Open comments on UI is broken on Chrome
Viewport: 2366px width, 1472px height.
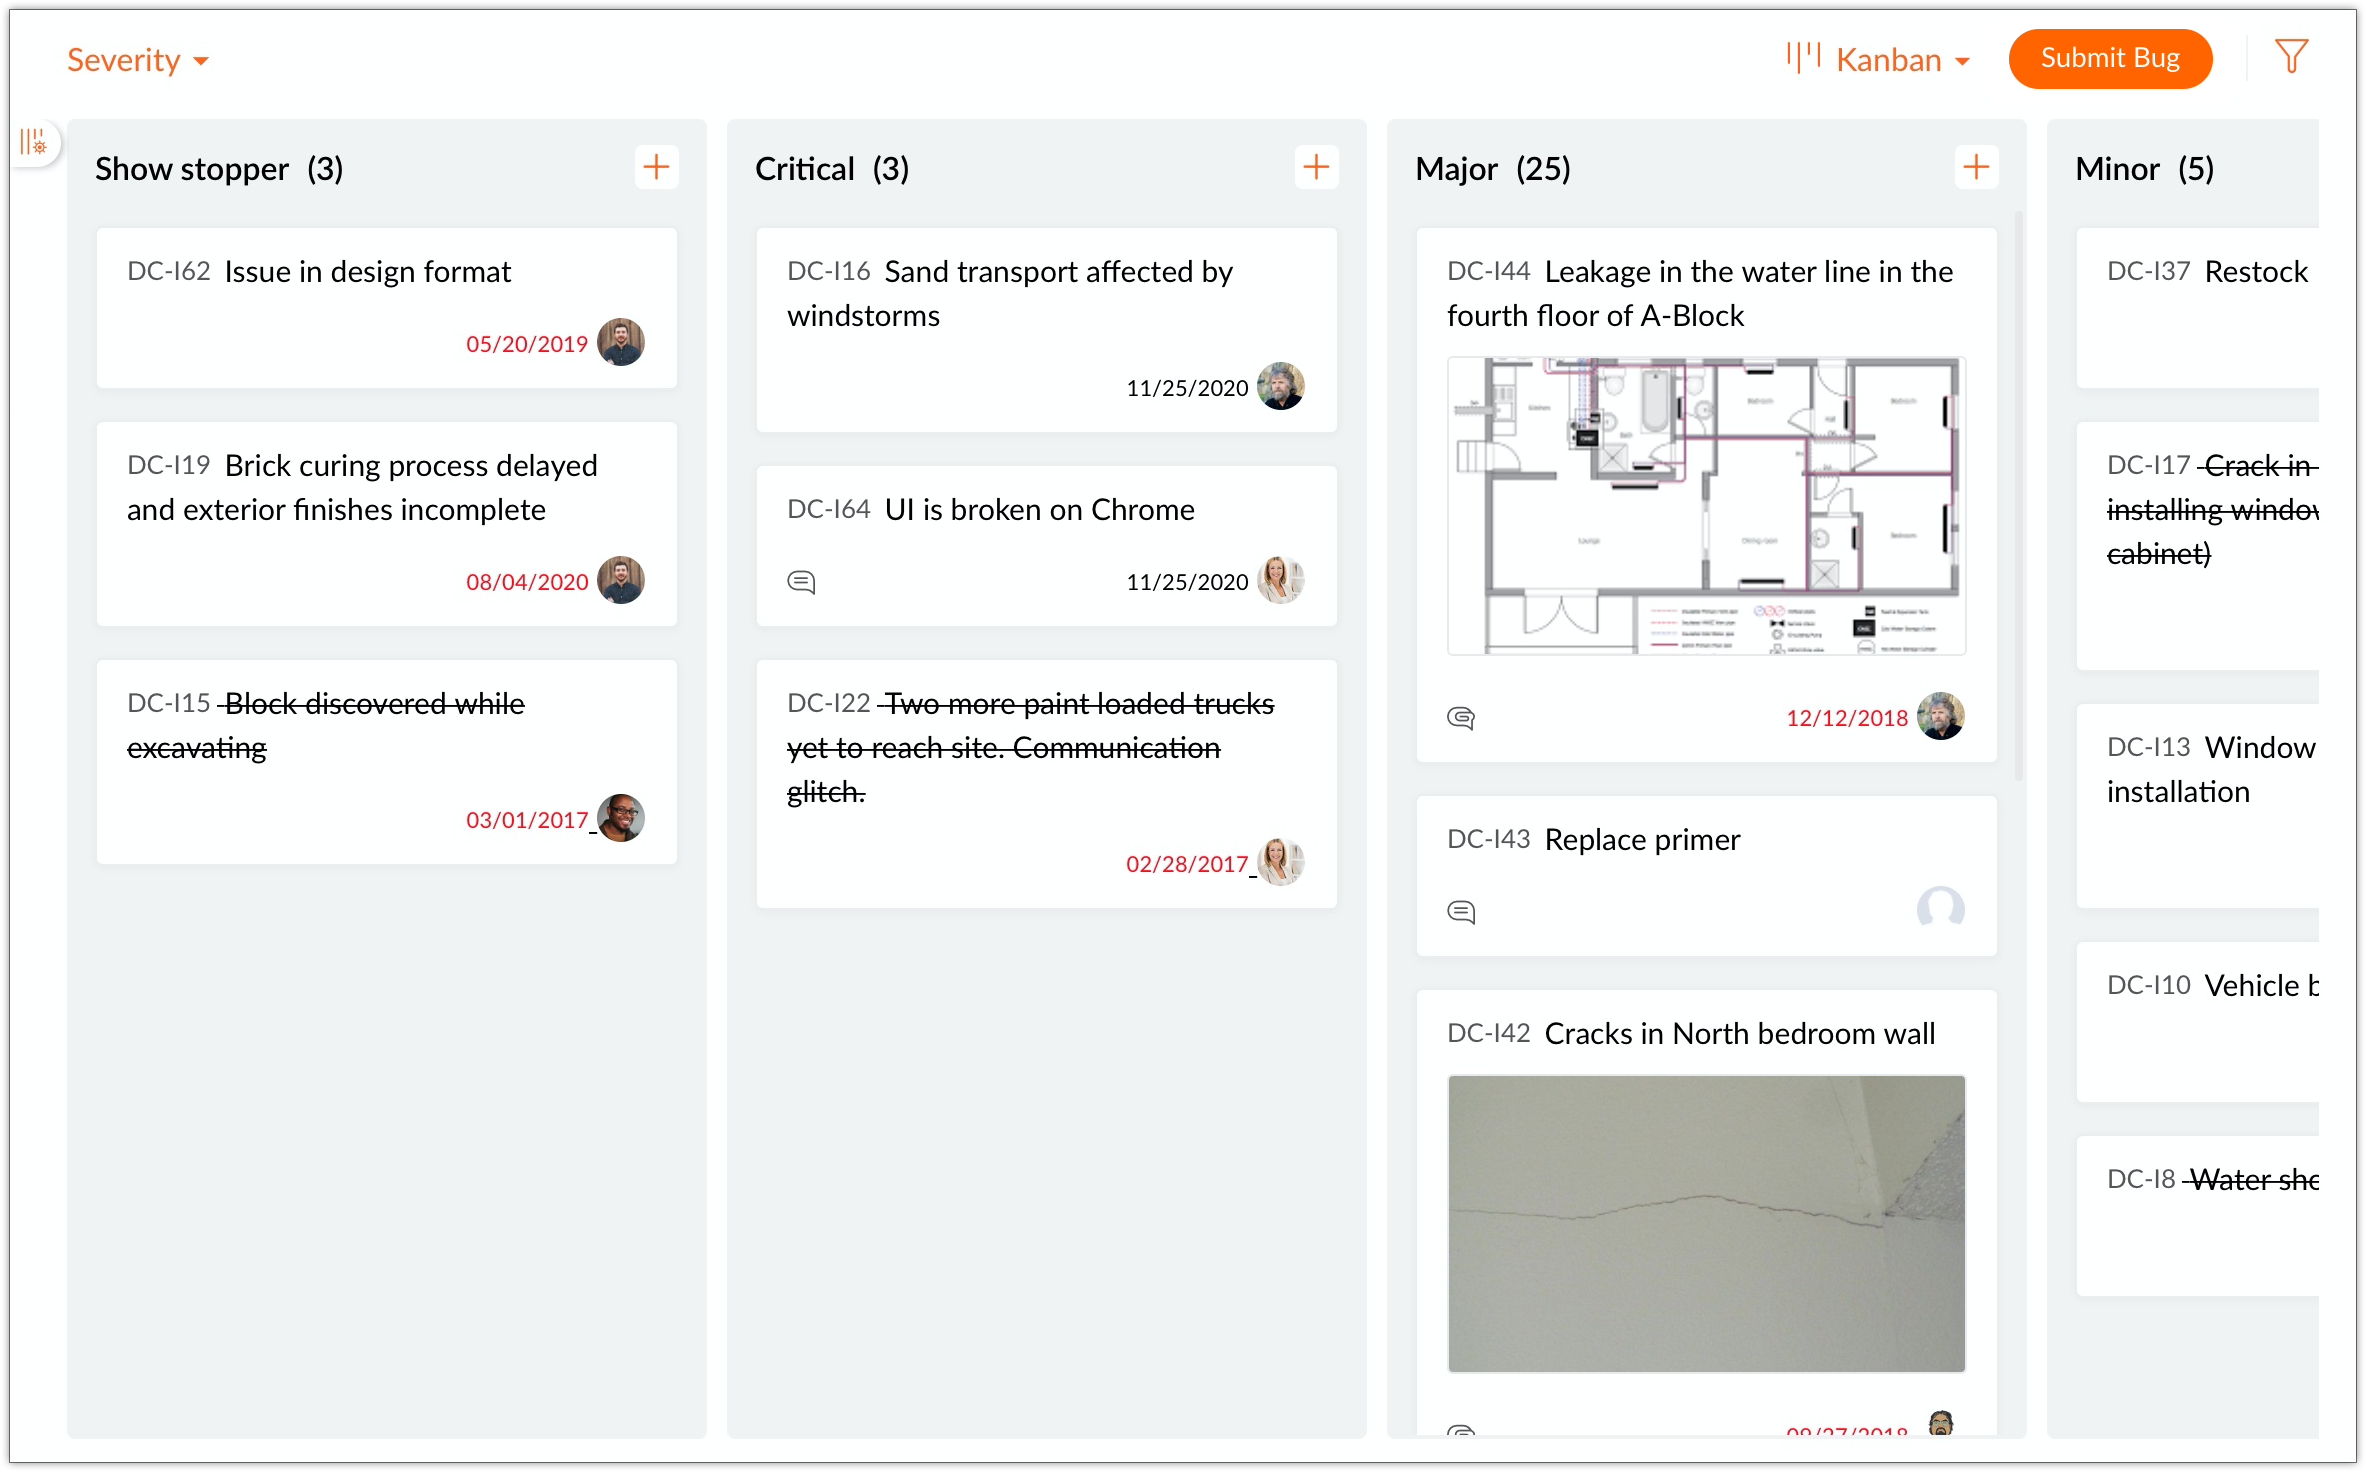[801, 582]
